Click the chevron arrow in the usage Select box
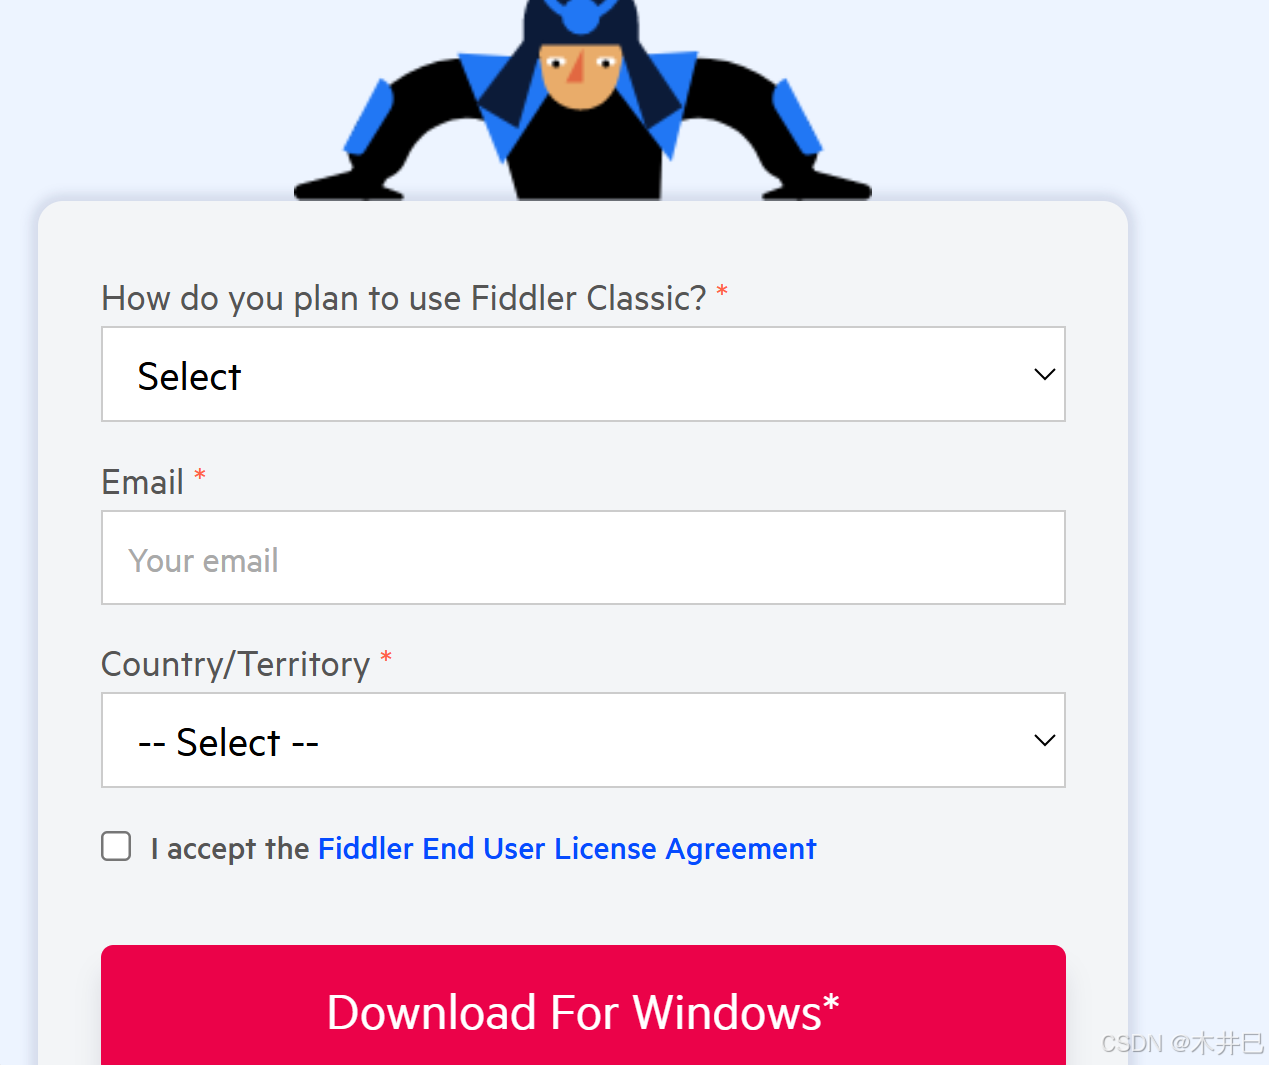 pos(1044,374)
